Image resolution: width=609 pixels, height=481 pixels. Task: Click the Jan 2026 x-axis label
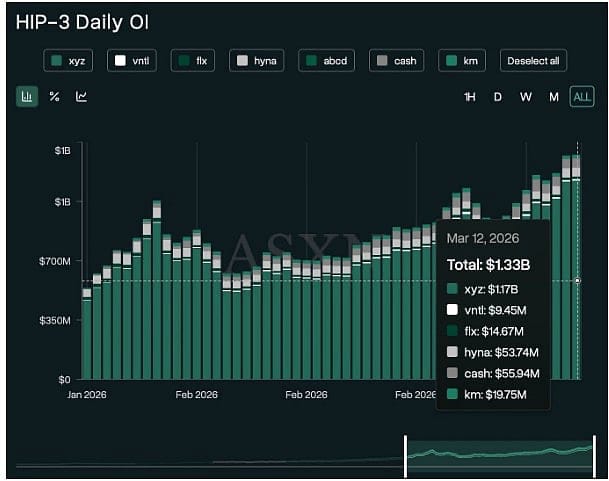pyautogui.click(x=87, y=395)
